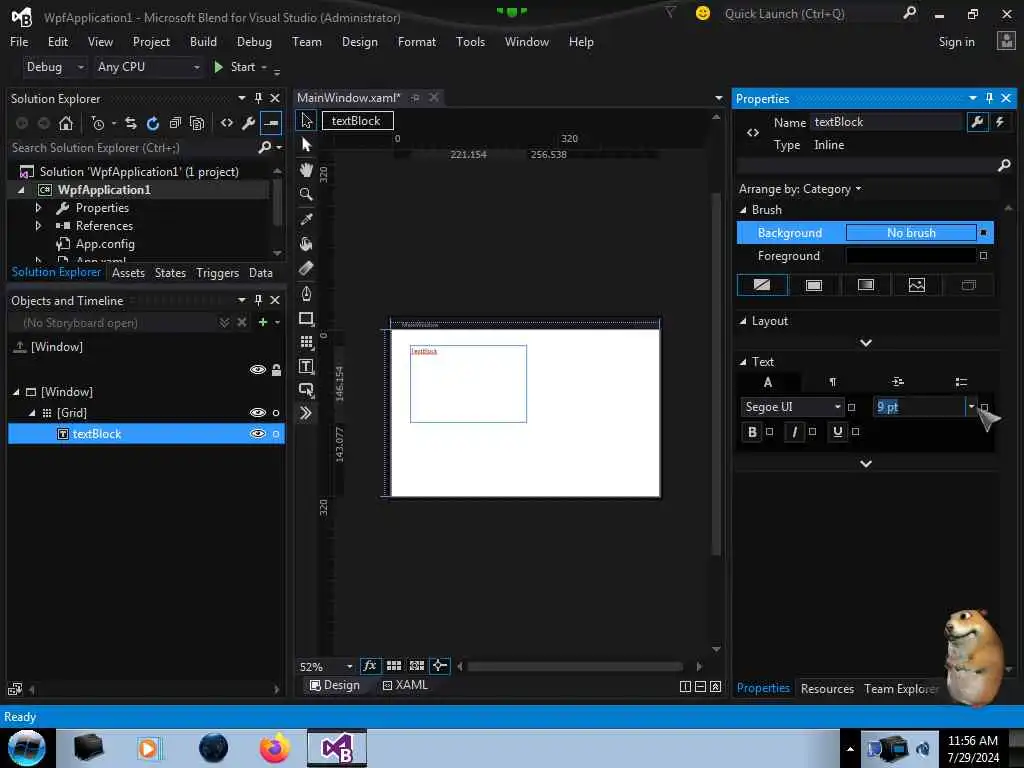Viewport: 1024px width, 768px height.
Task: Click Preview Selected Items icon
Action: [270, 123]
